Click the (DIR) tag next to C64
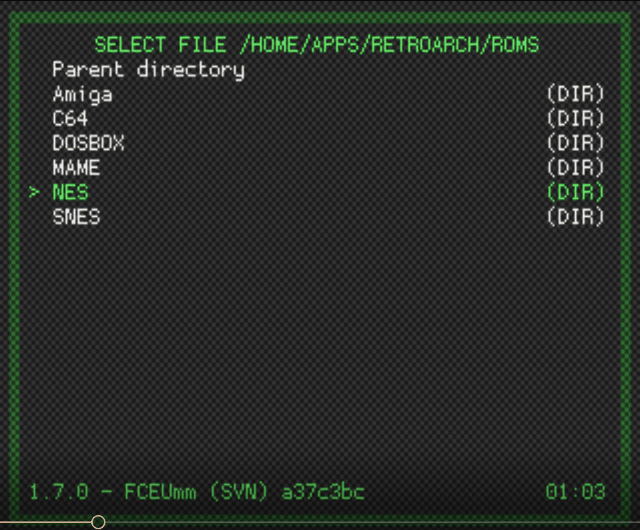640x530 pixels. pyautogui.click(x=576, y=119)
